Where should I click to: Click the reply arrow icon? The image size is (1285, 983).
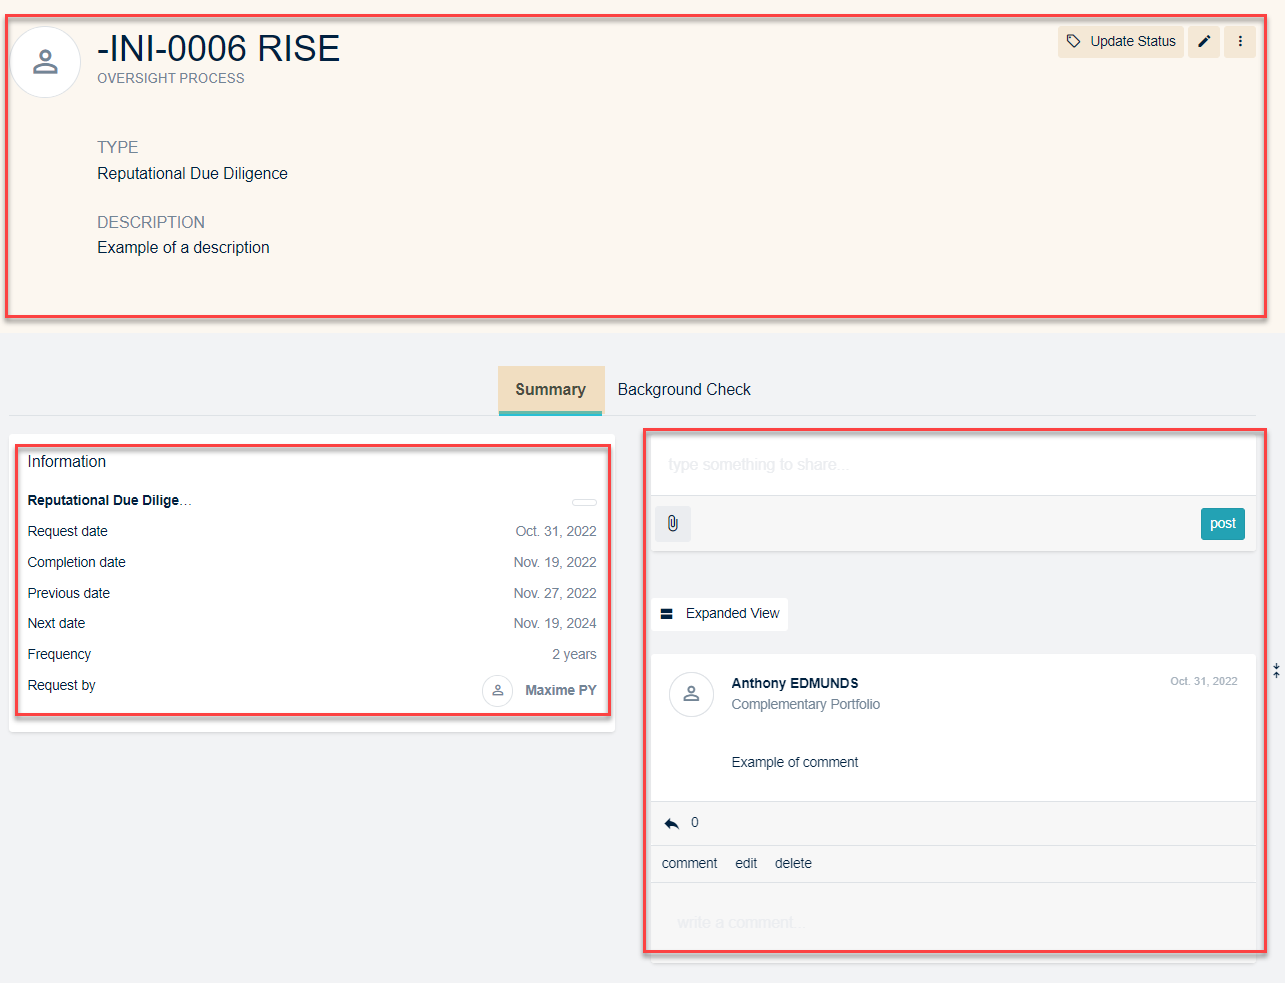(x=672, y=823)
